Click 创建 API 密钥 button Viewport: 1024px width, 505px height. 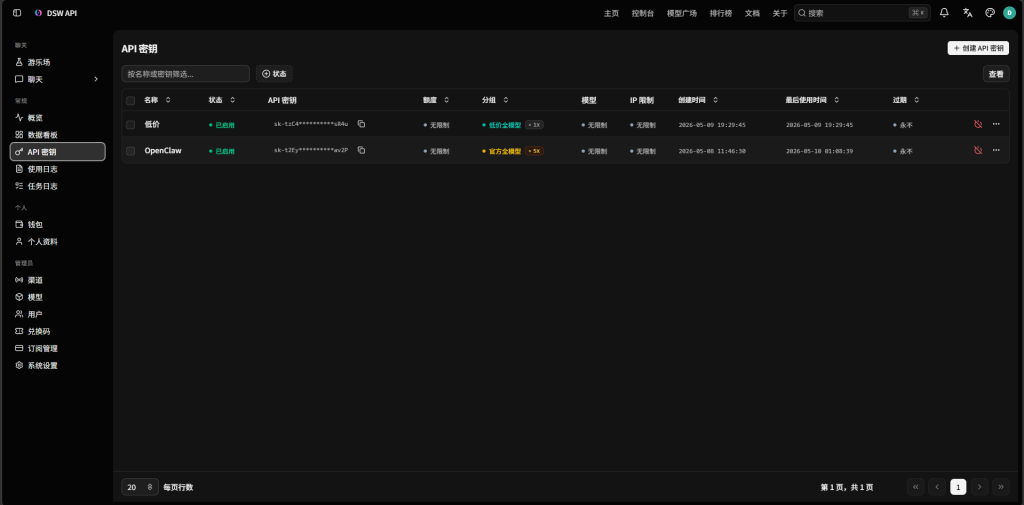pyautogui.click(x=978, y=48)
